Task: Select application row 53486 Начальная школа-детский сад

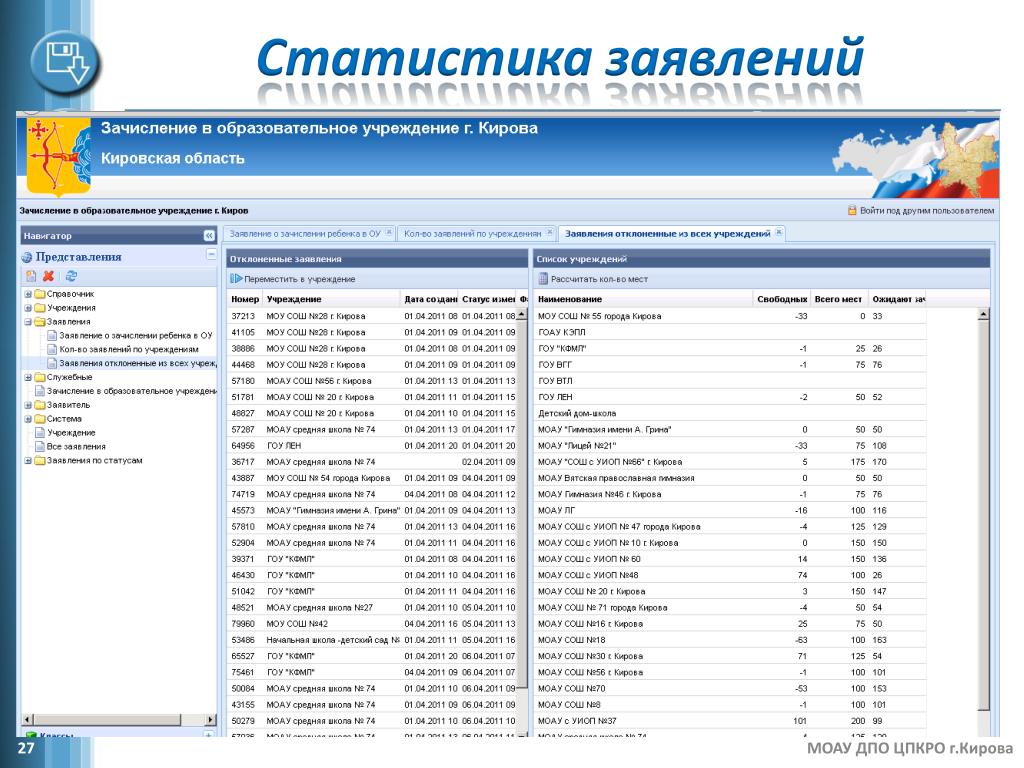Action: (x=372, y=640)
